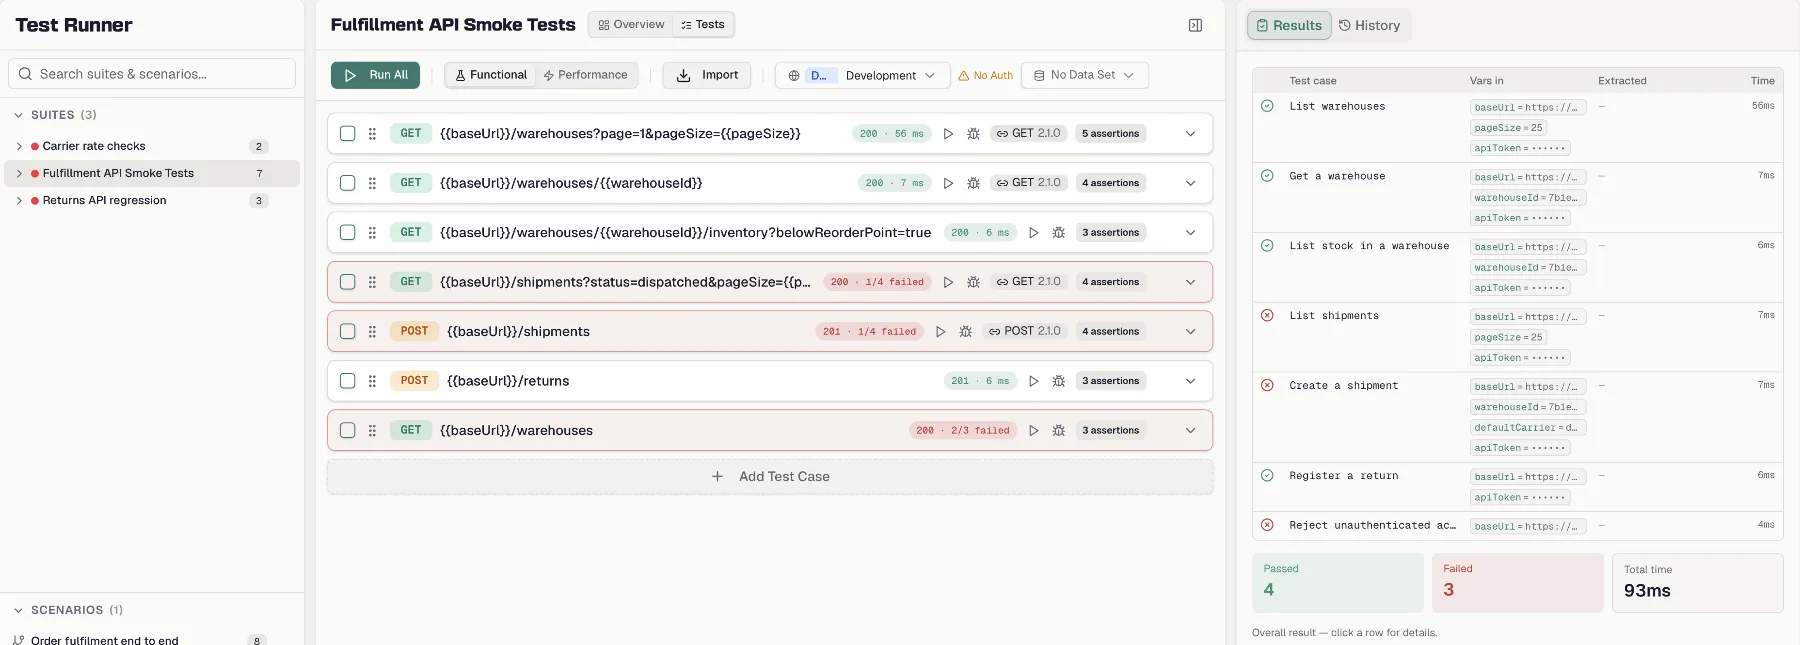Switch to Performance test mode
This screenshot has height=645, width=1800.
pyautogui.click(x=585, y=75)
